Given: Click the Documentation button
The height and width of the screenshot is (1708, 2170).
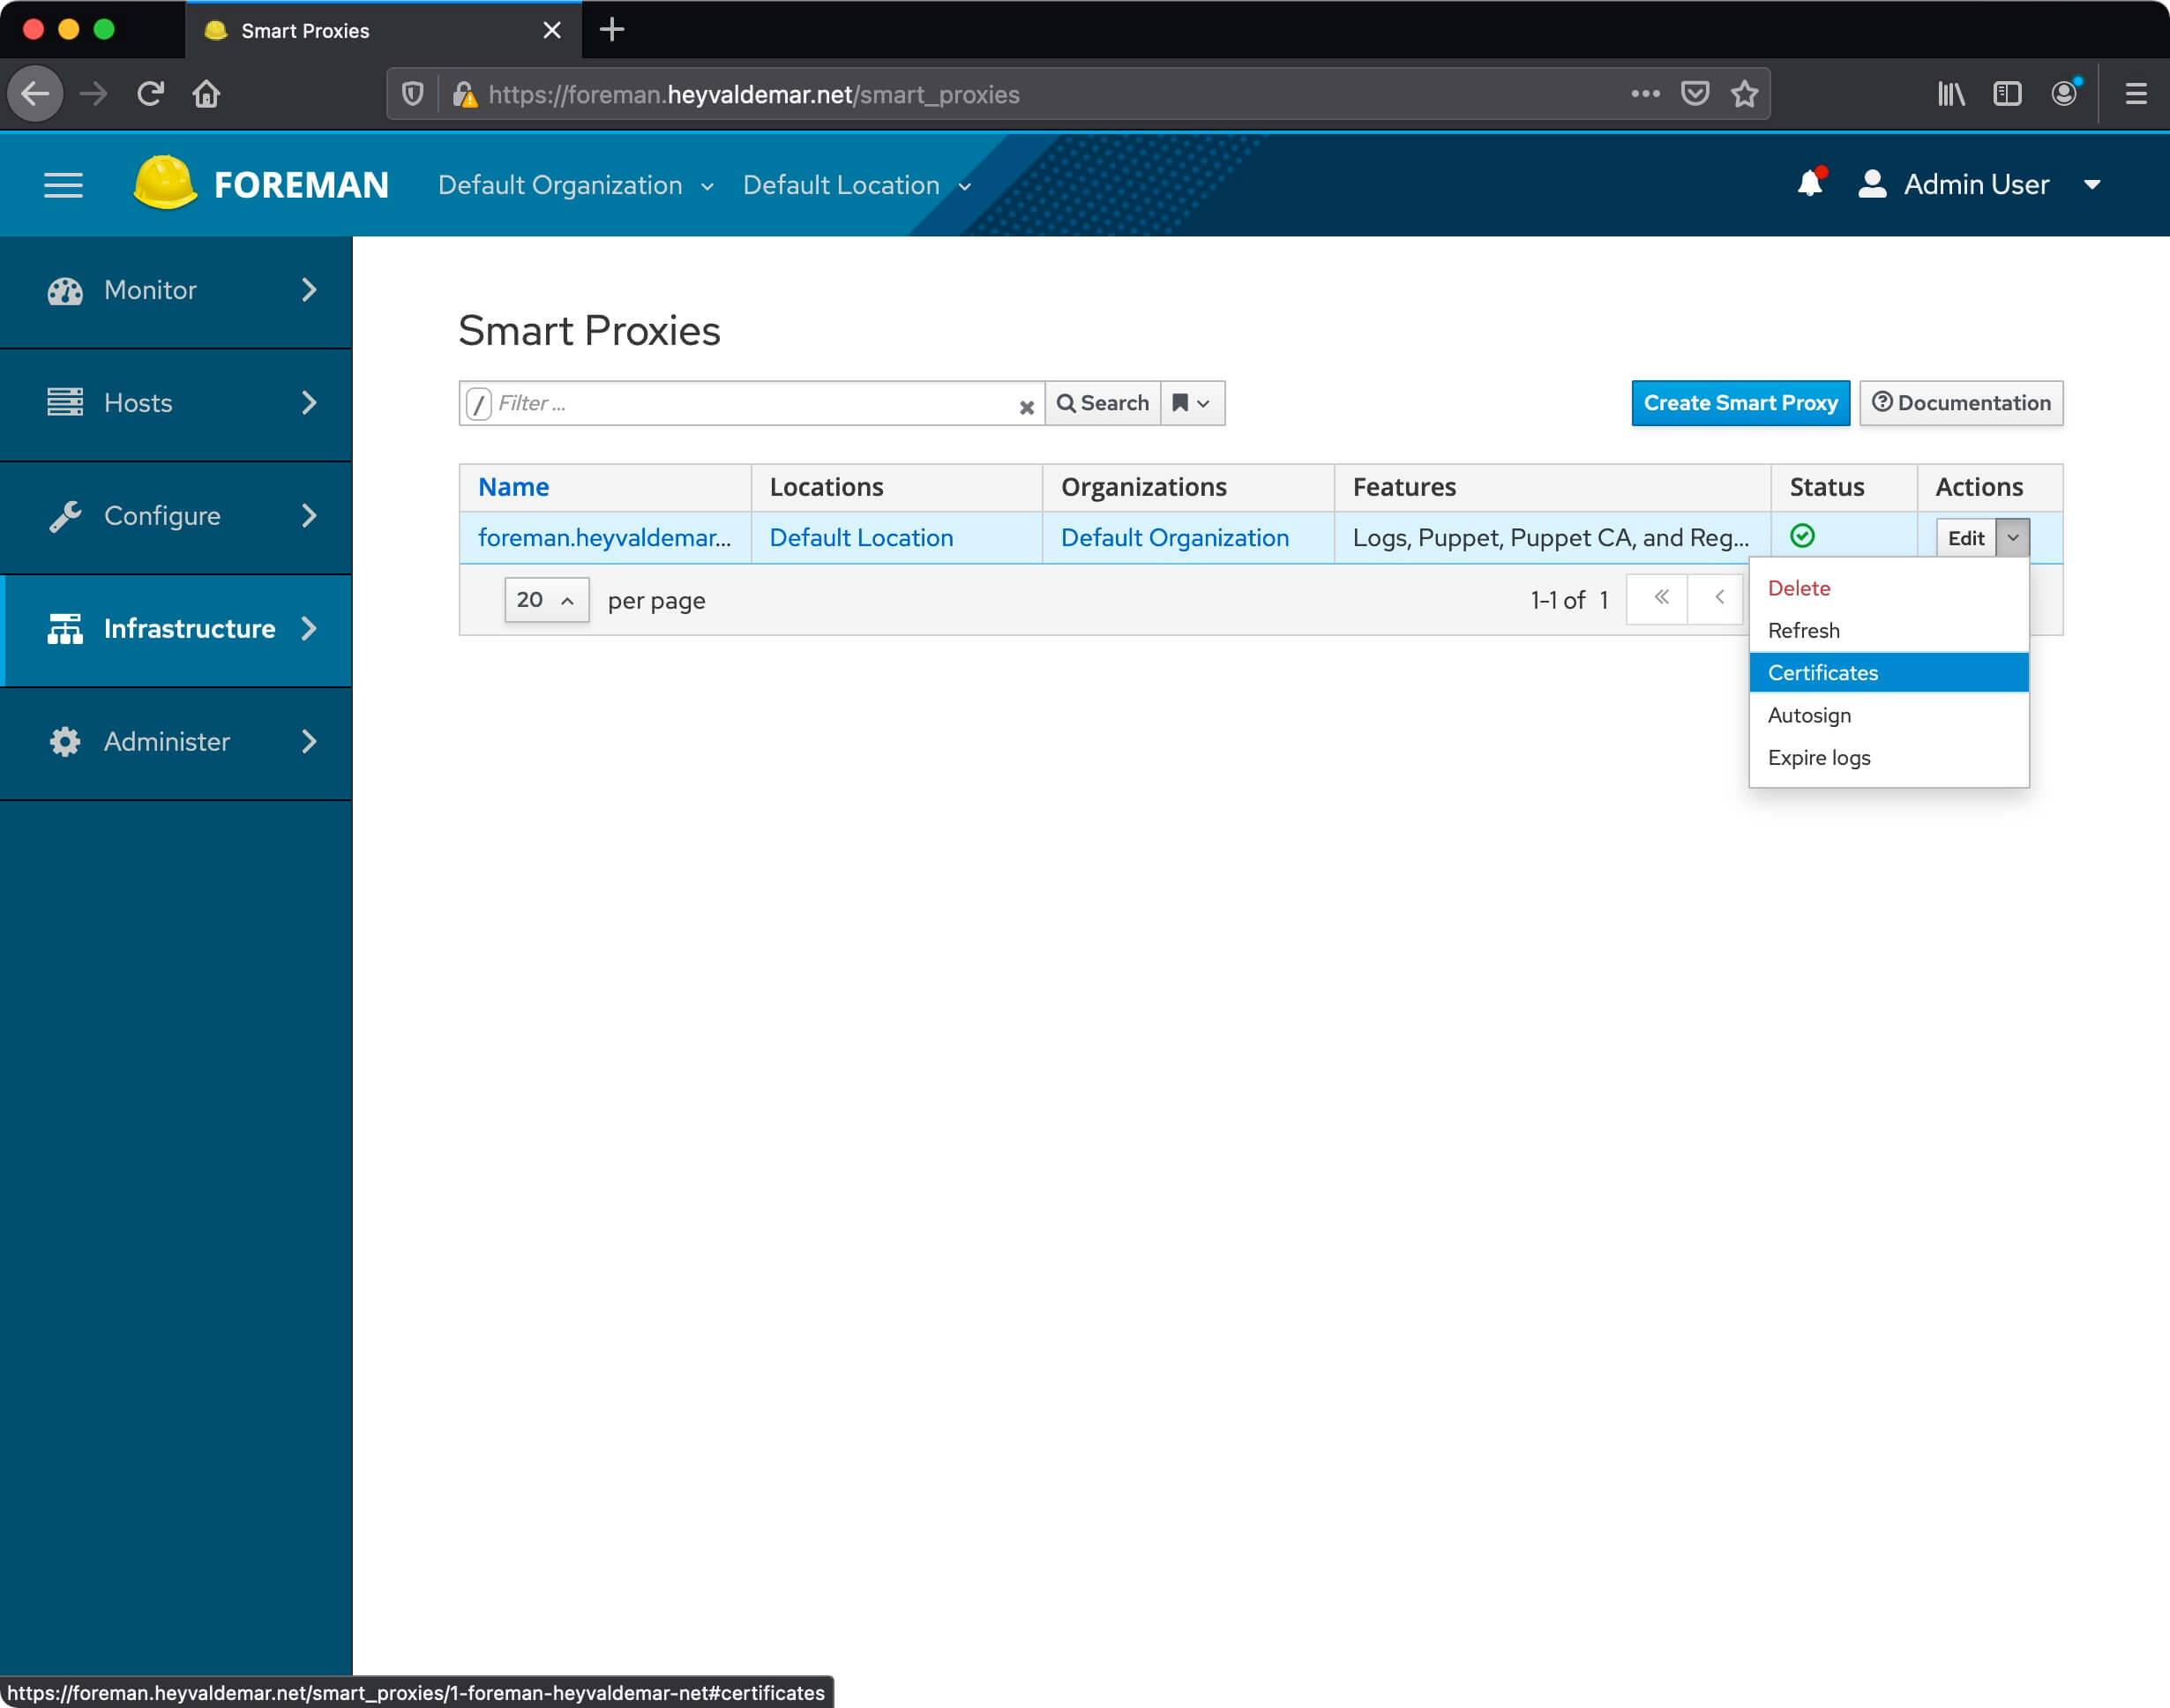Looking at the screenshot, I should pos(1962,403).
